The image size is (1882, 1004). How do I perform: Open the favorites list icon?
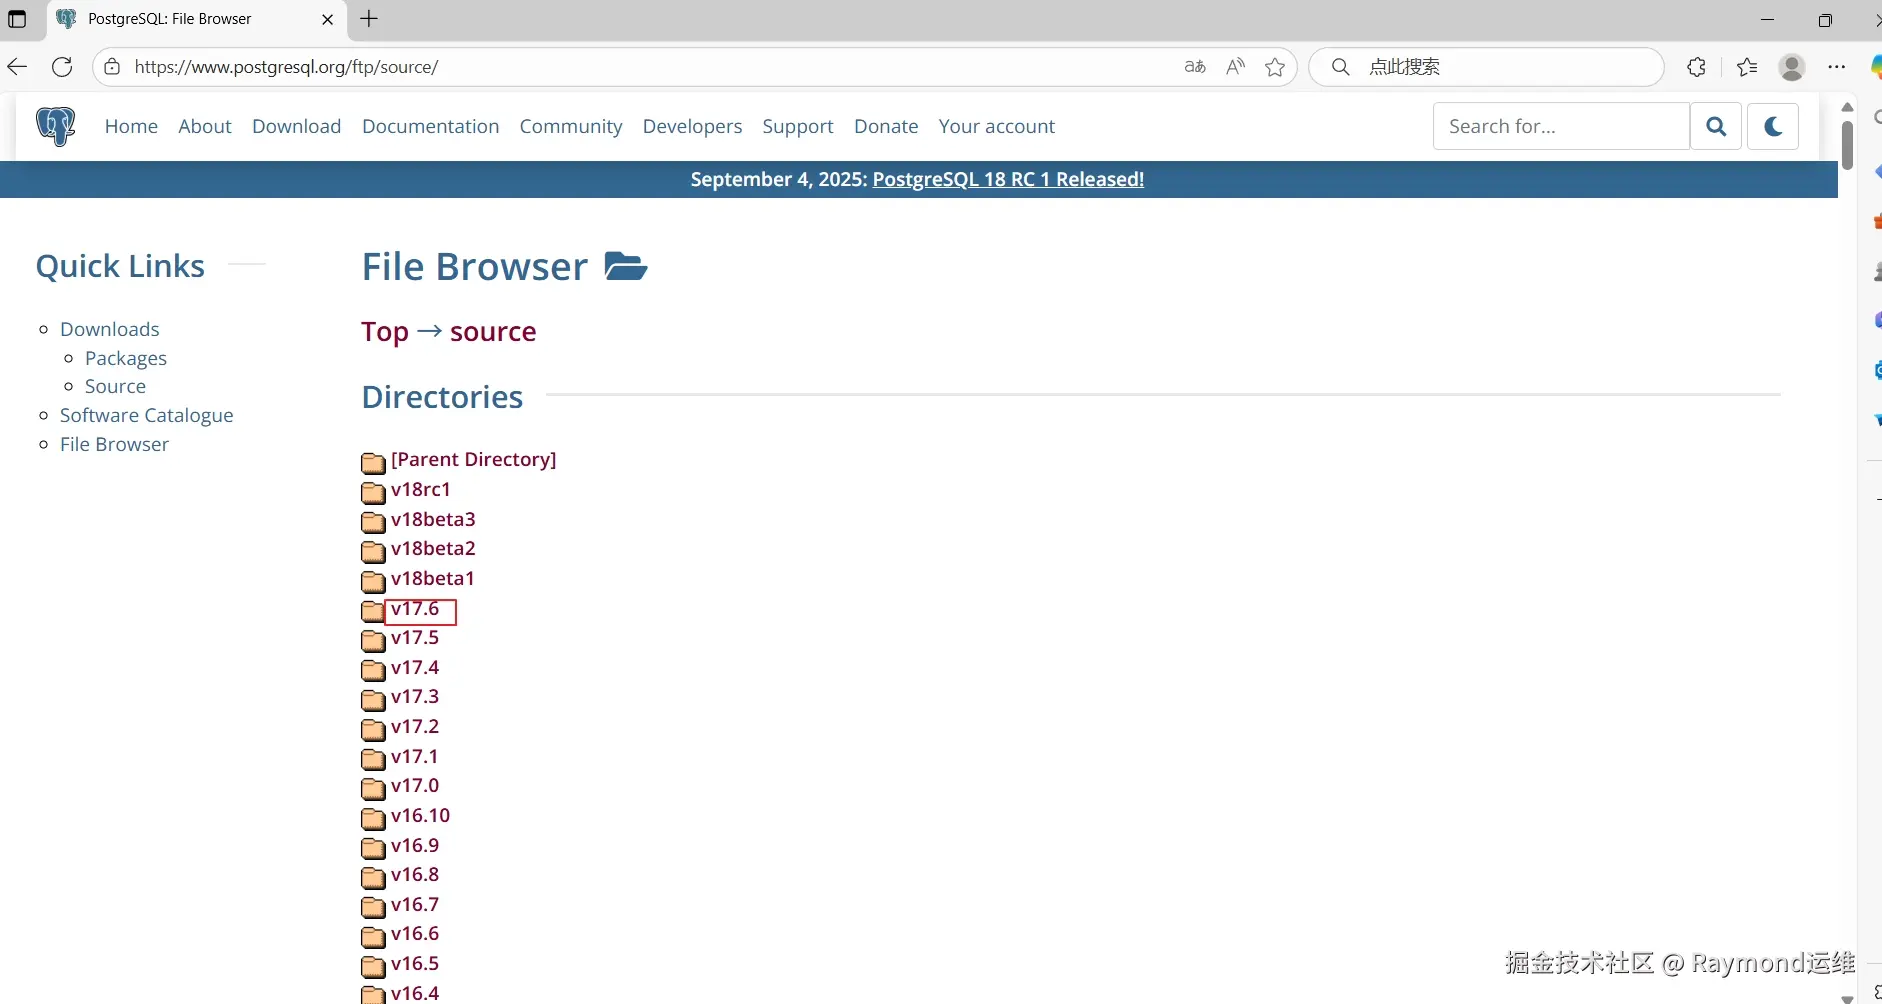coord(1747,67)
